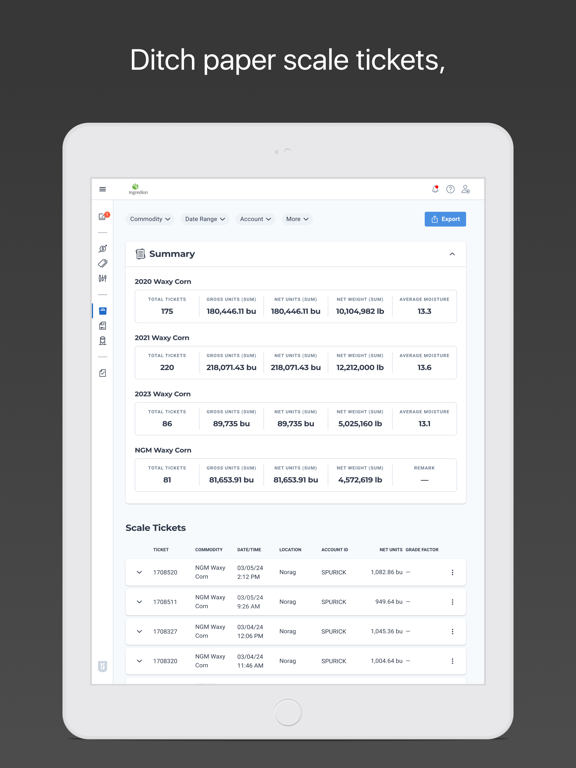Screen dimensions: 576x768
Task: Open the sidebar crossed-coin icon
Action: [102, 249]
